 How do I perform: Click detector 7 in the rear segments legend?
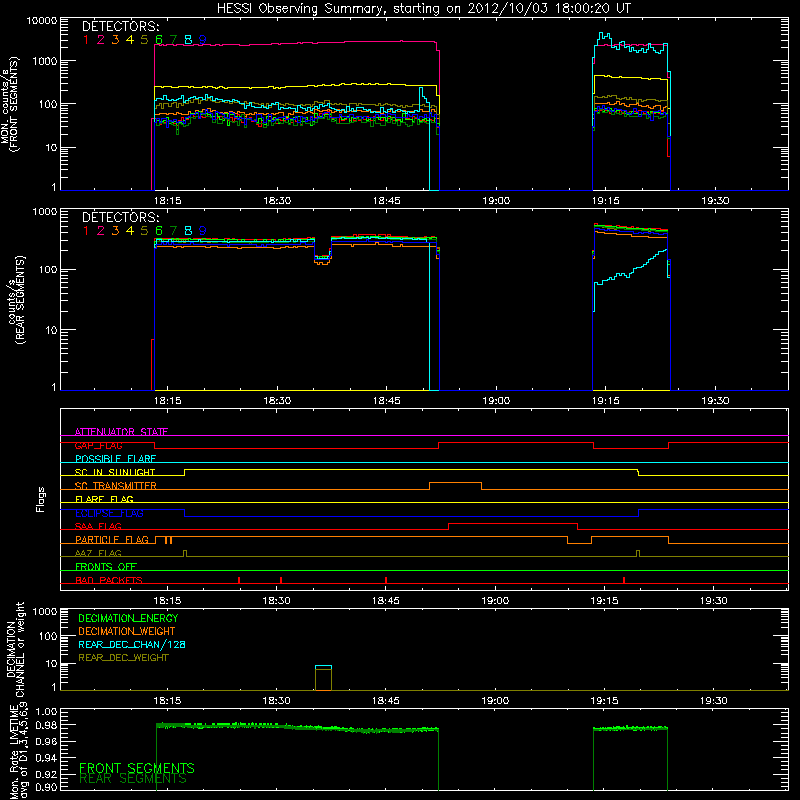click(x=173, y=231)
